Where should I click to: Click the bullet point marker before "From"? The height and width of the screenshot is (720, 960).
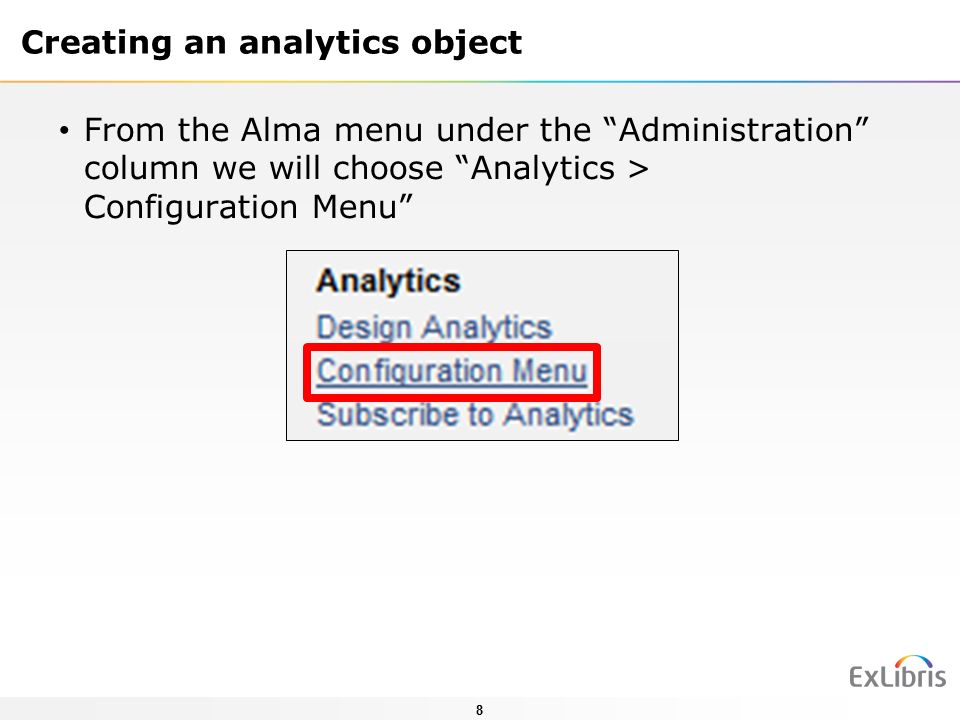tap(65, 131)
